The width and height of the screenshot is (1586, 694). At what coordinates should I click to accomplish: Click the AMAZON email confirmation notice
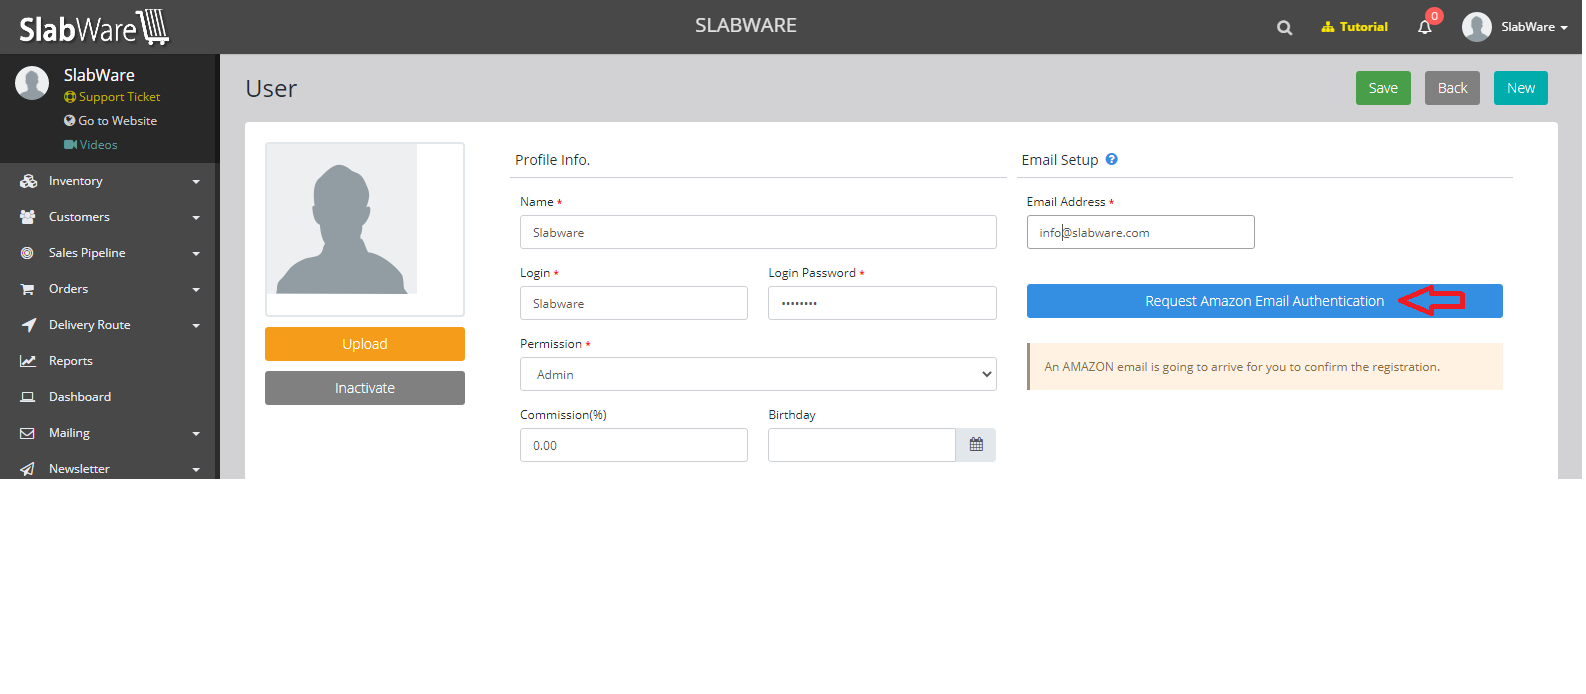pos(1264,367)
